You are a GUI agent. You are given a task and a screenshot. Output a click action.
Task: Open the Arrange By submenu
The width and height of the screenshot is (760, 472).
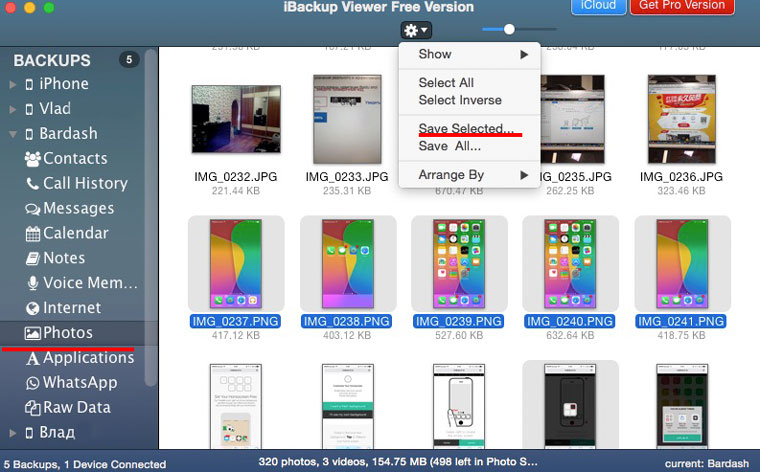click(x=451, y=175)
